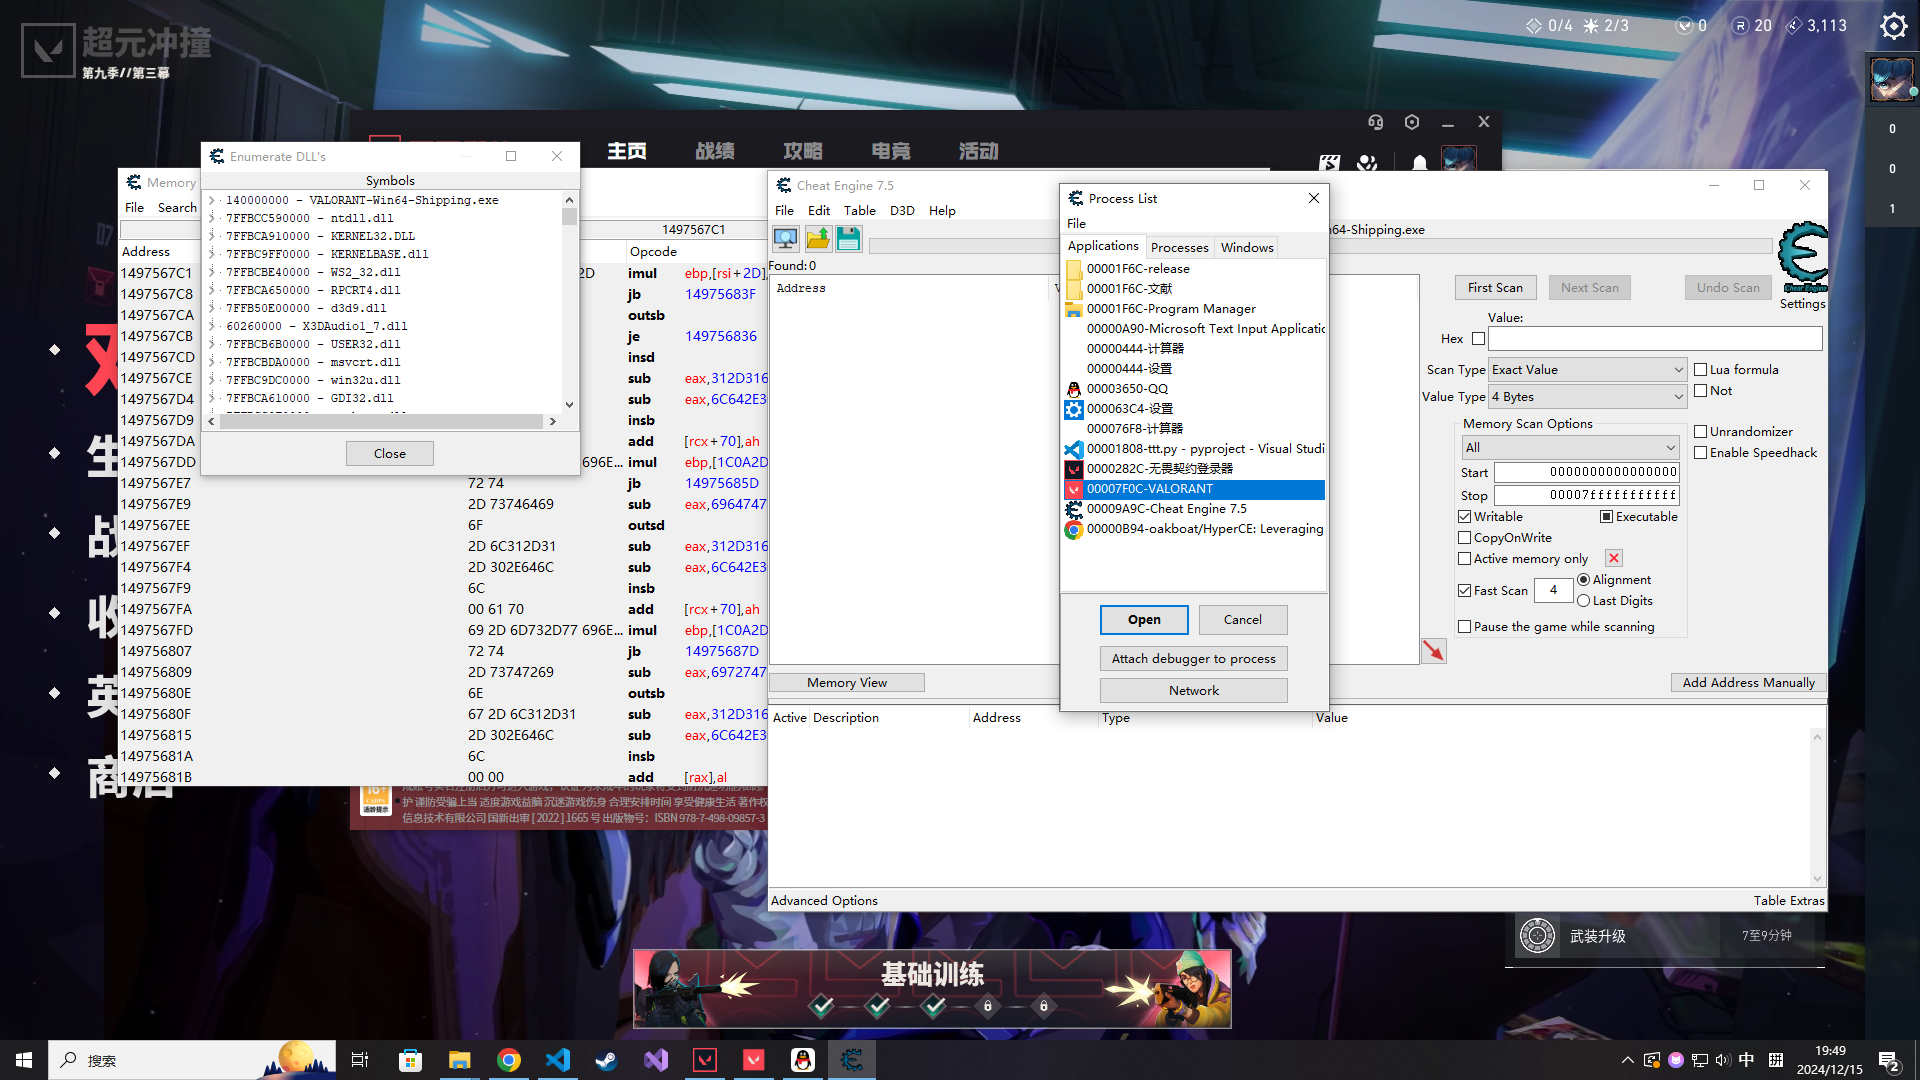Open Search menu in Memory Viewer

pyautogui.click(x=177, y=208)
